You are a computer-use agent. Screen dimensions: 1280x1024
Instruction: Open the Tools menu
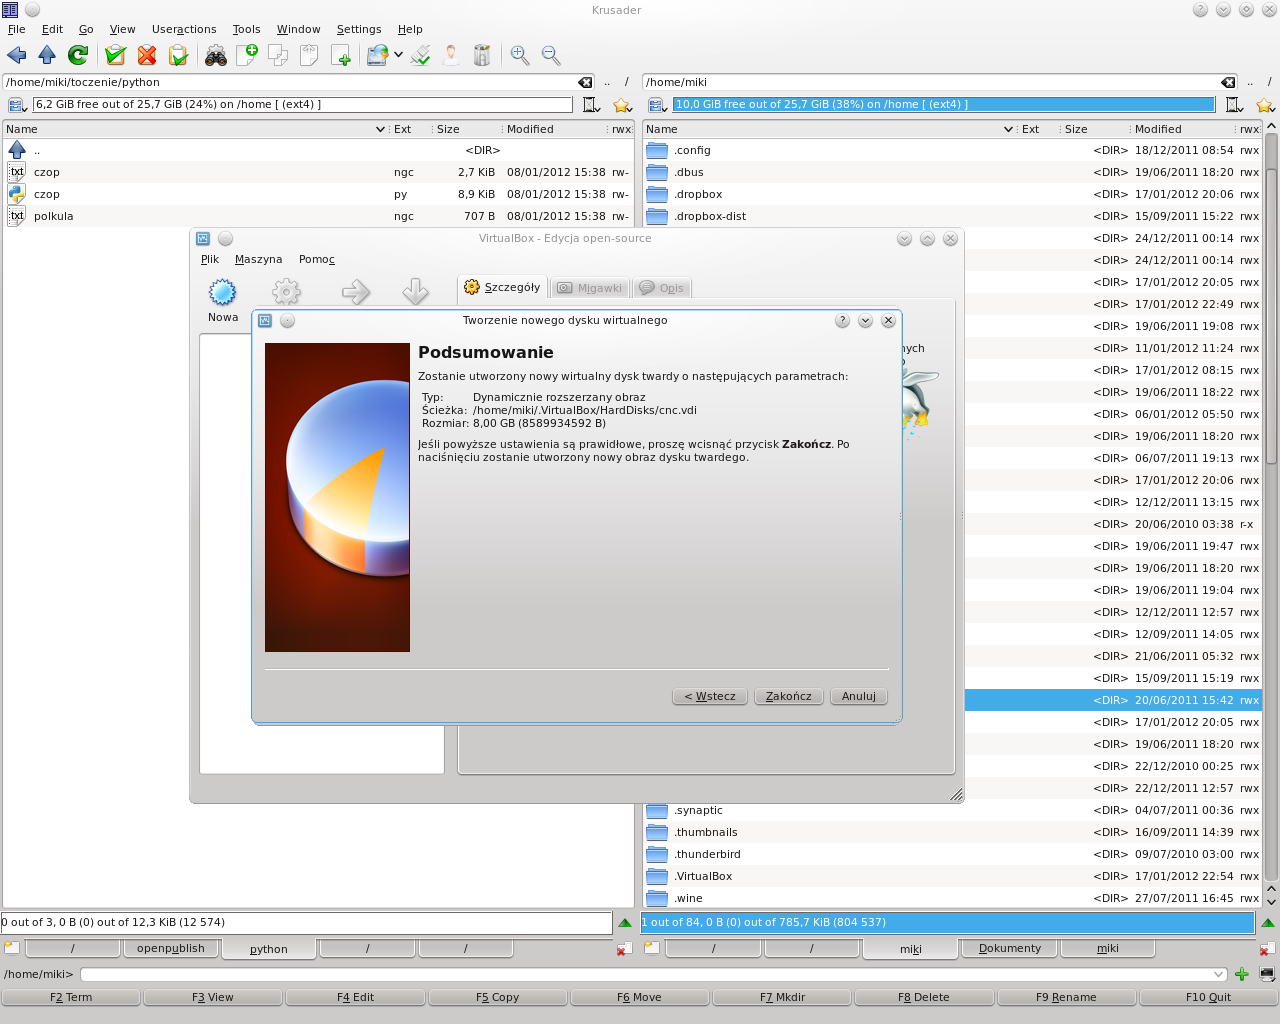pyautogui.click(x=246, y=29)
